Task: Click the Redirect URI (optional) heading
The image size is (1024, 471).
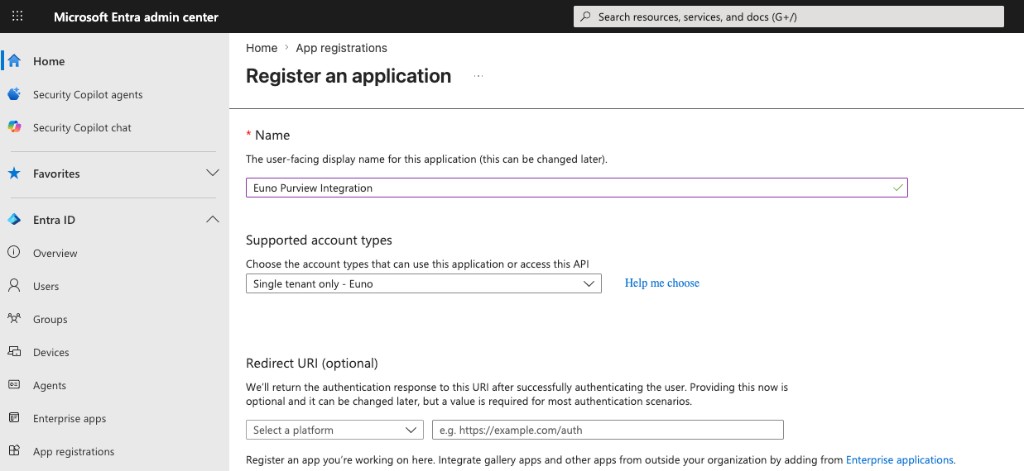Action: tap(312, 363)
